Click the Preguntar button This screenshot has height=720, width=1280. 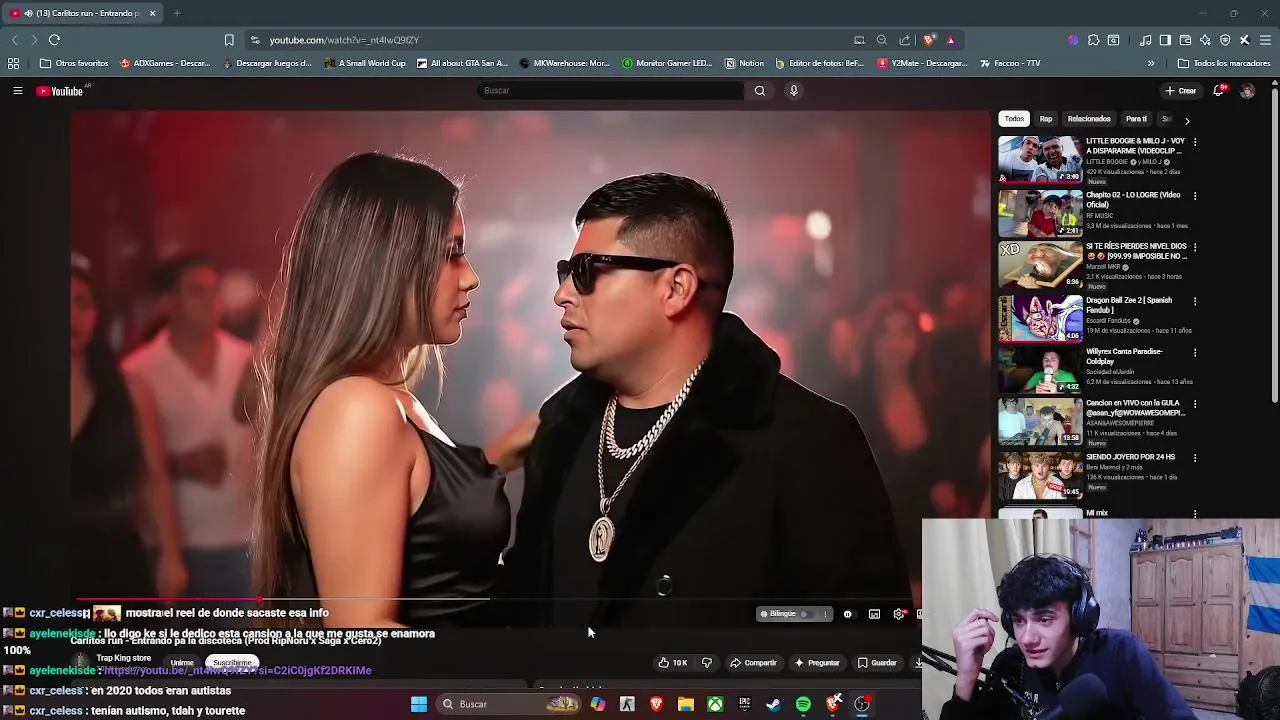[x=817, y=663]
